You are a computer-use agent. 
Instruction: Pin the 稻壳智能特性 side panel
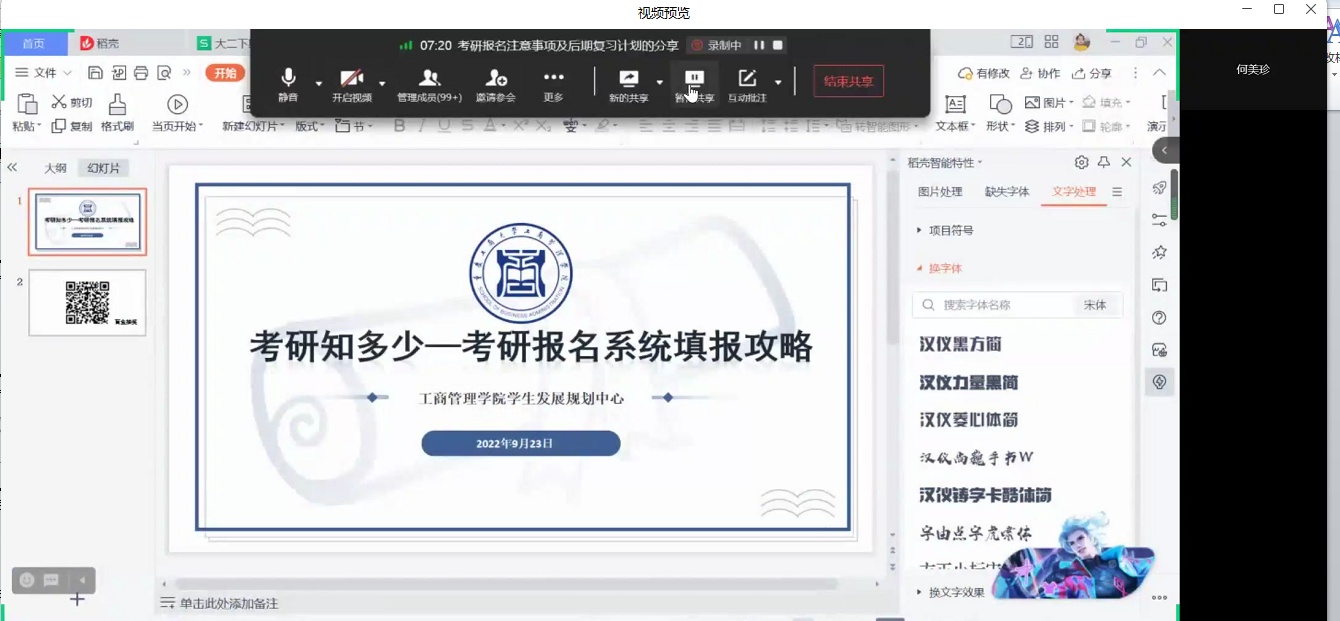pyautogui.click(x=1104, y=162)
